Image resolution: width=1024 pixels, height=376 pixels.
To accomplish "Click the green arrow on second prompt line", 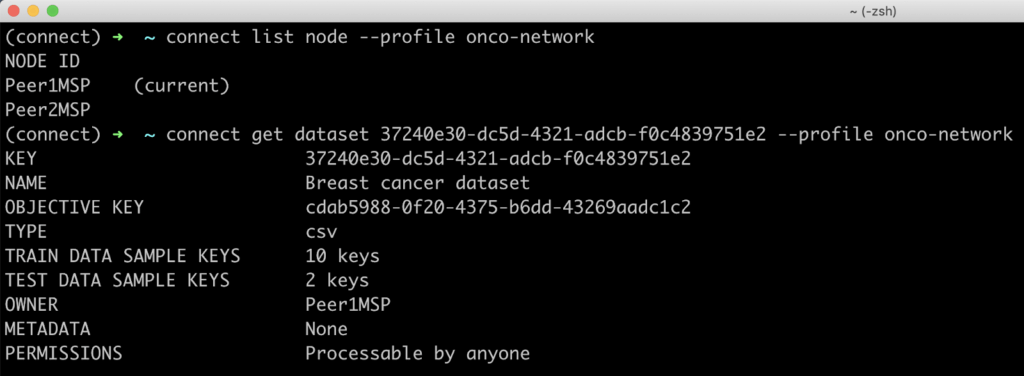I will tap(118, 134).
